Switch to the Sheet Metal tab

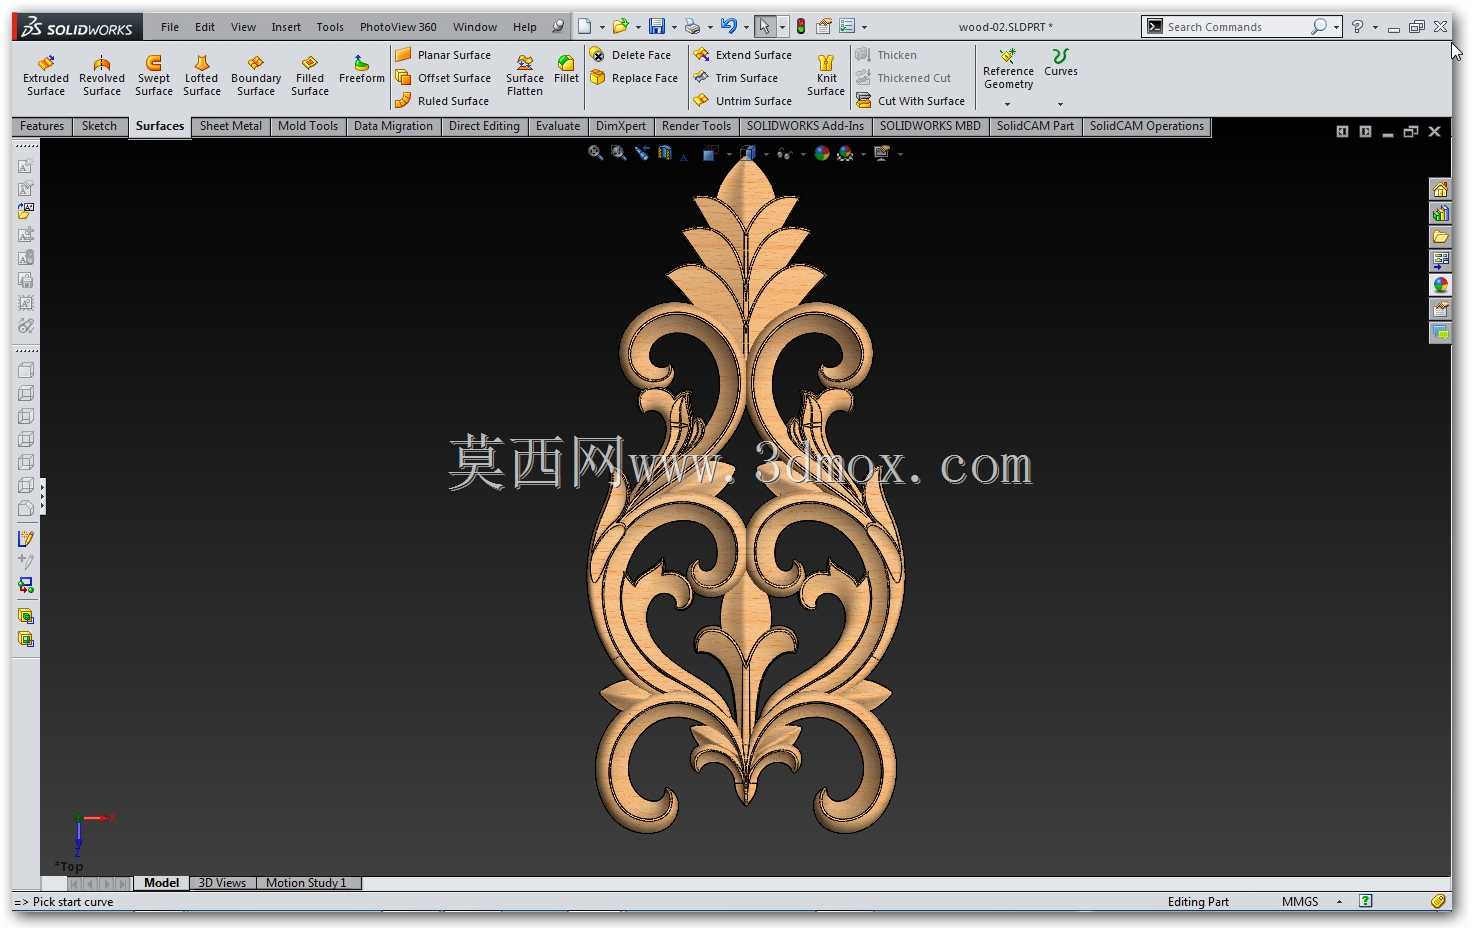click(231, 126)
